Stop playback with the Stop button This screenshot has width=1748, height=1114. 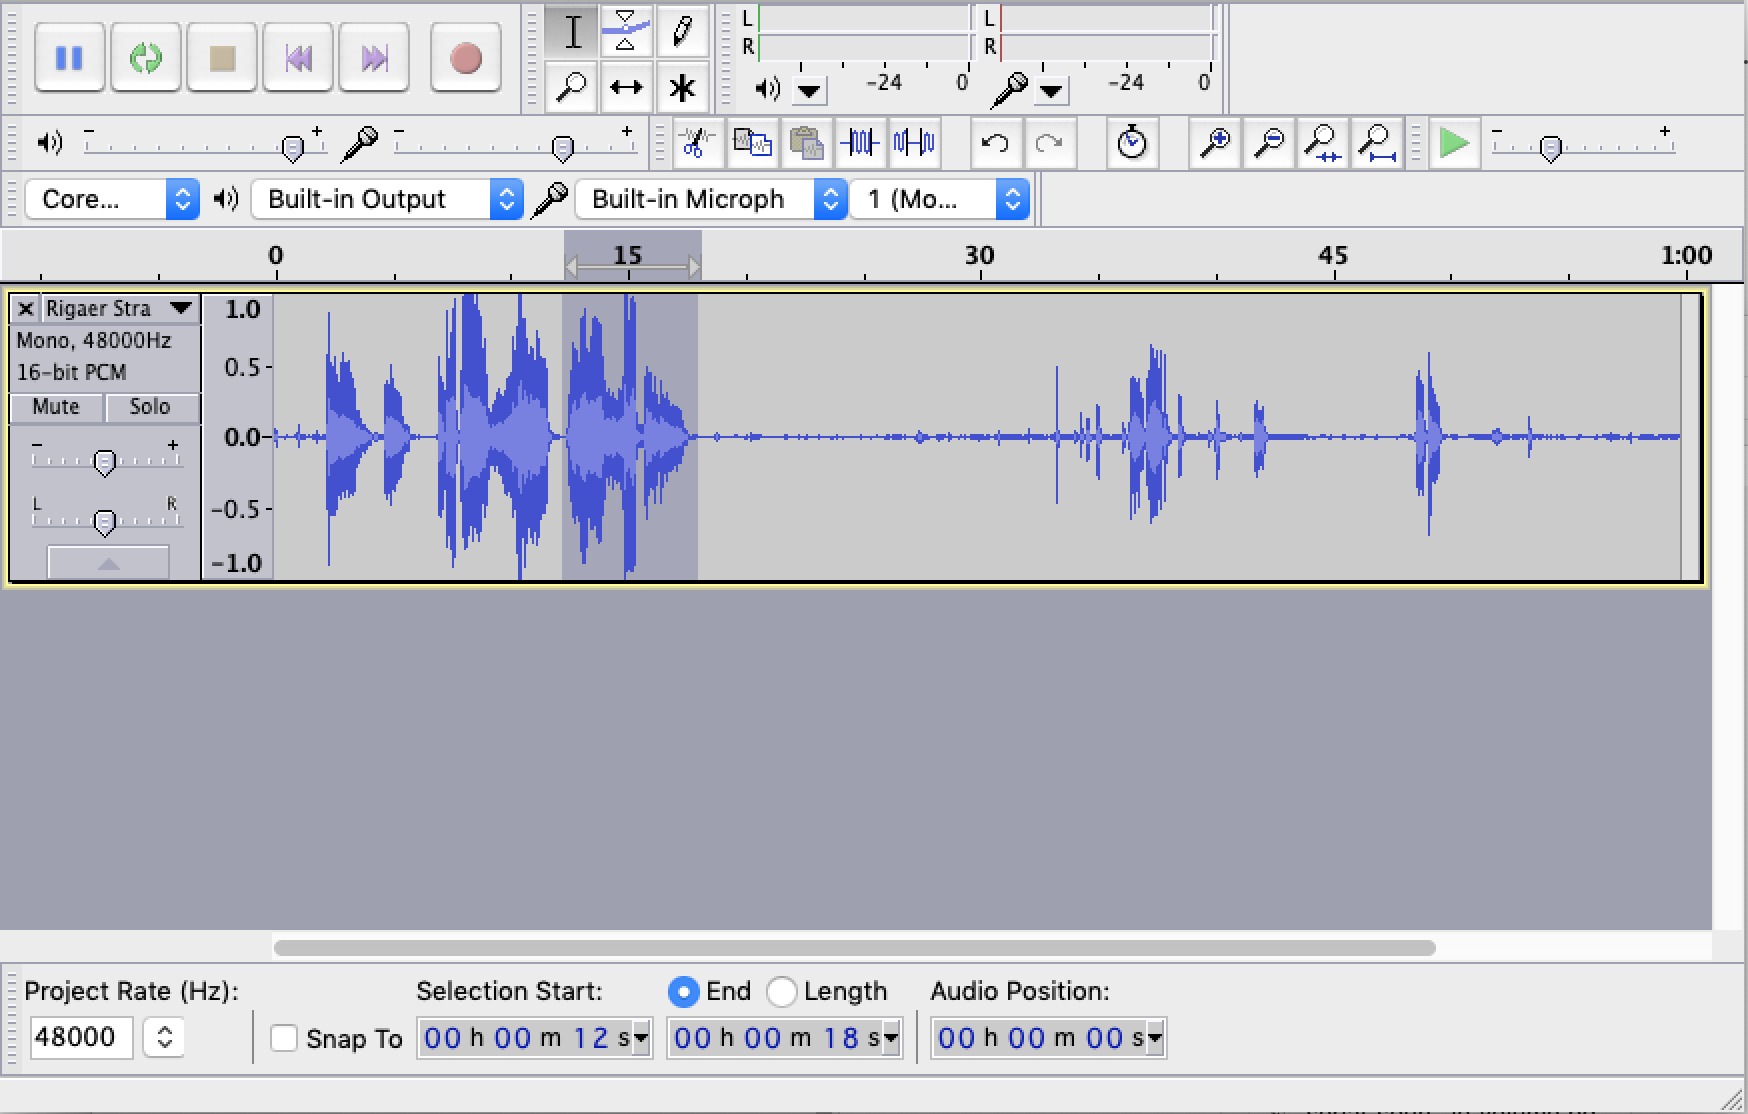click(x=222, y=58)
